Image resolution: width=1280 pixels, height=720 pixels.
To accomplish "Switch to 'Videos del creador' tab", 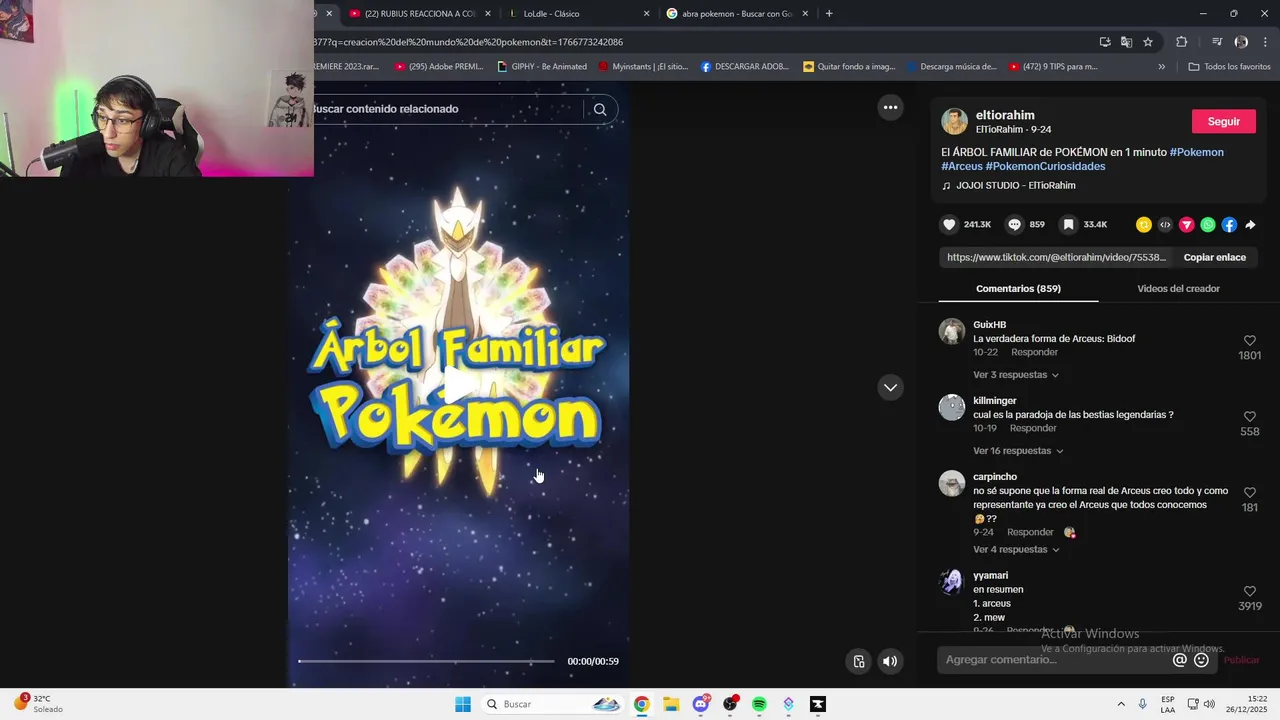I will click(1178, 289).
